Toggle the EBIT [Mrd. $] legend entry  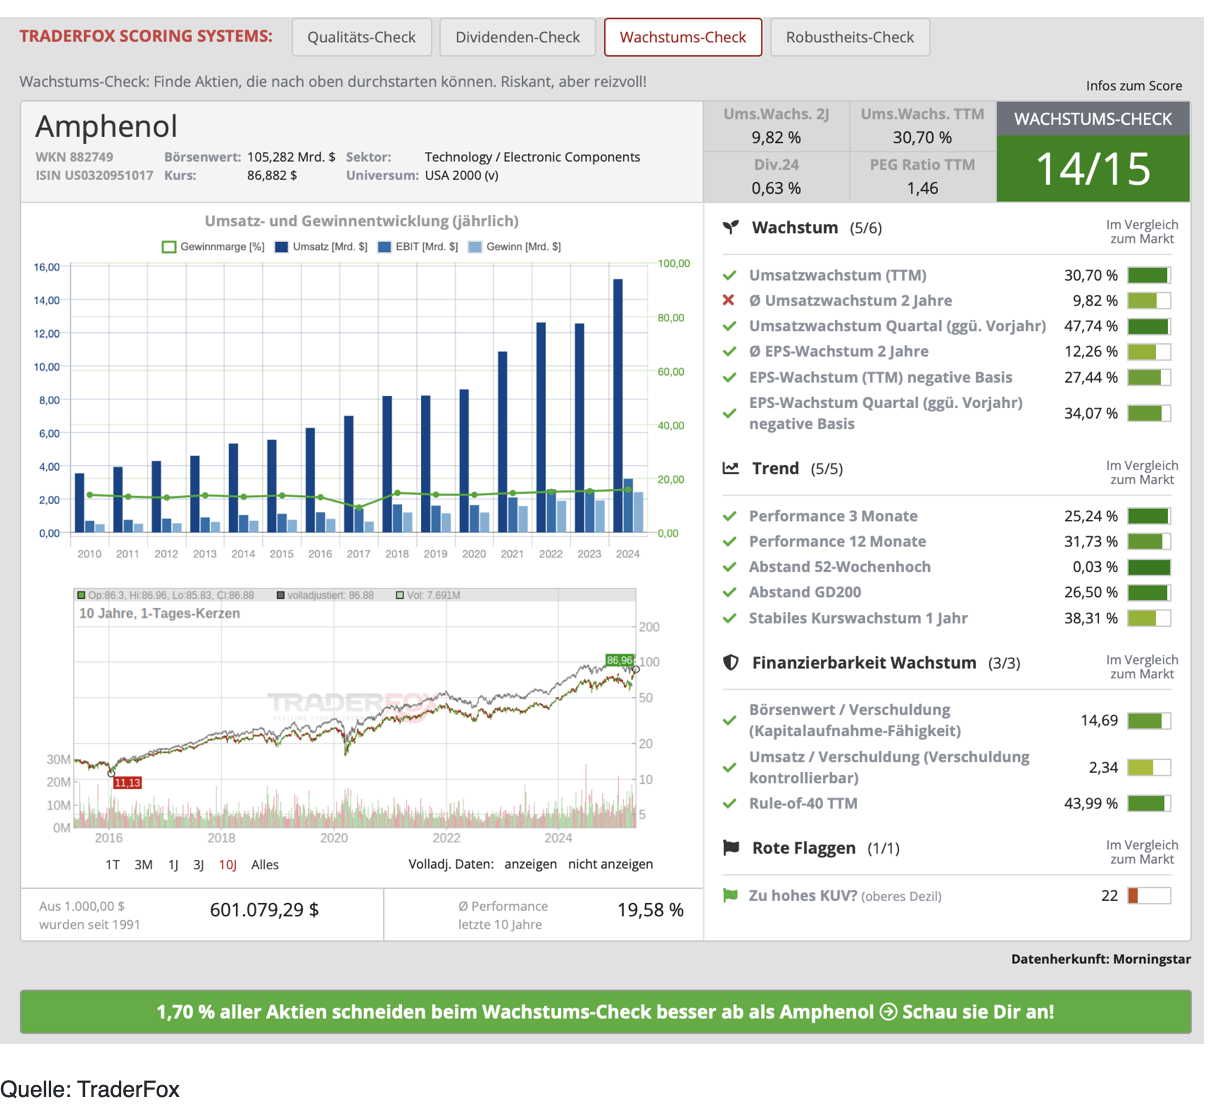click(x=418, y=247)
